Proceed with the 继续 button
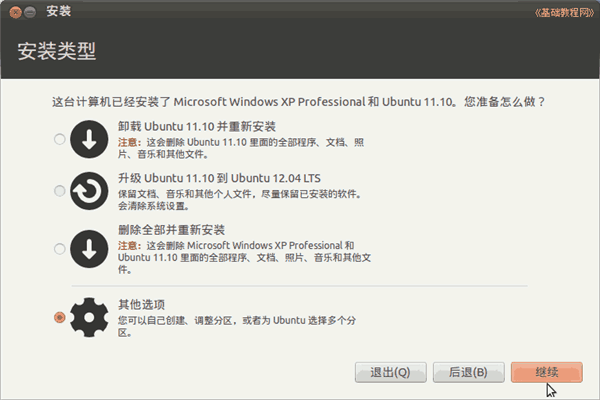600x400 pixels. coord(547,372)
